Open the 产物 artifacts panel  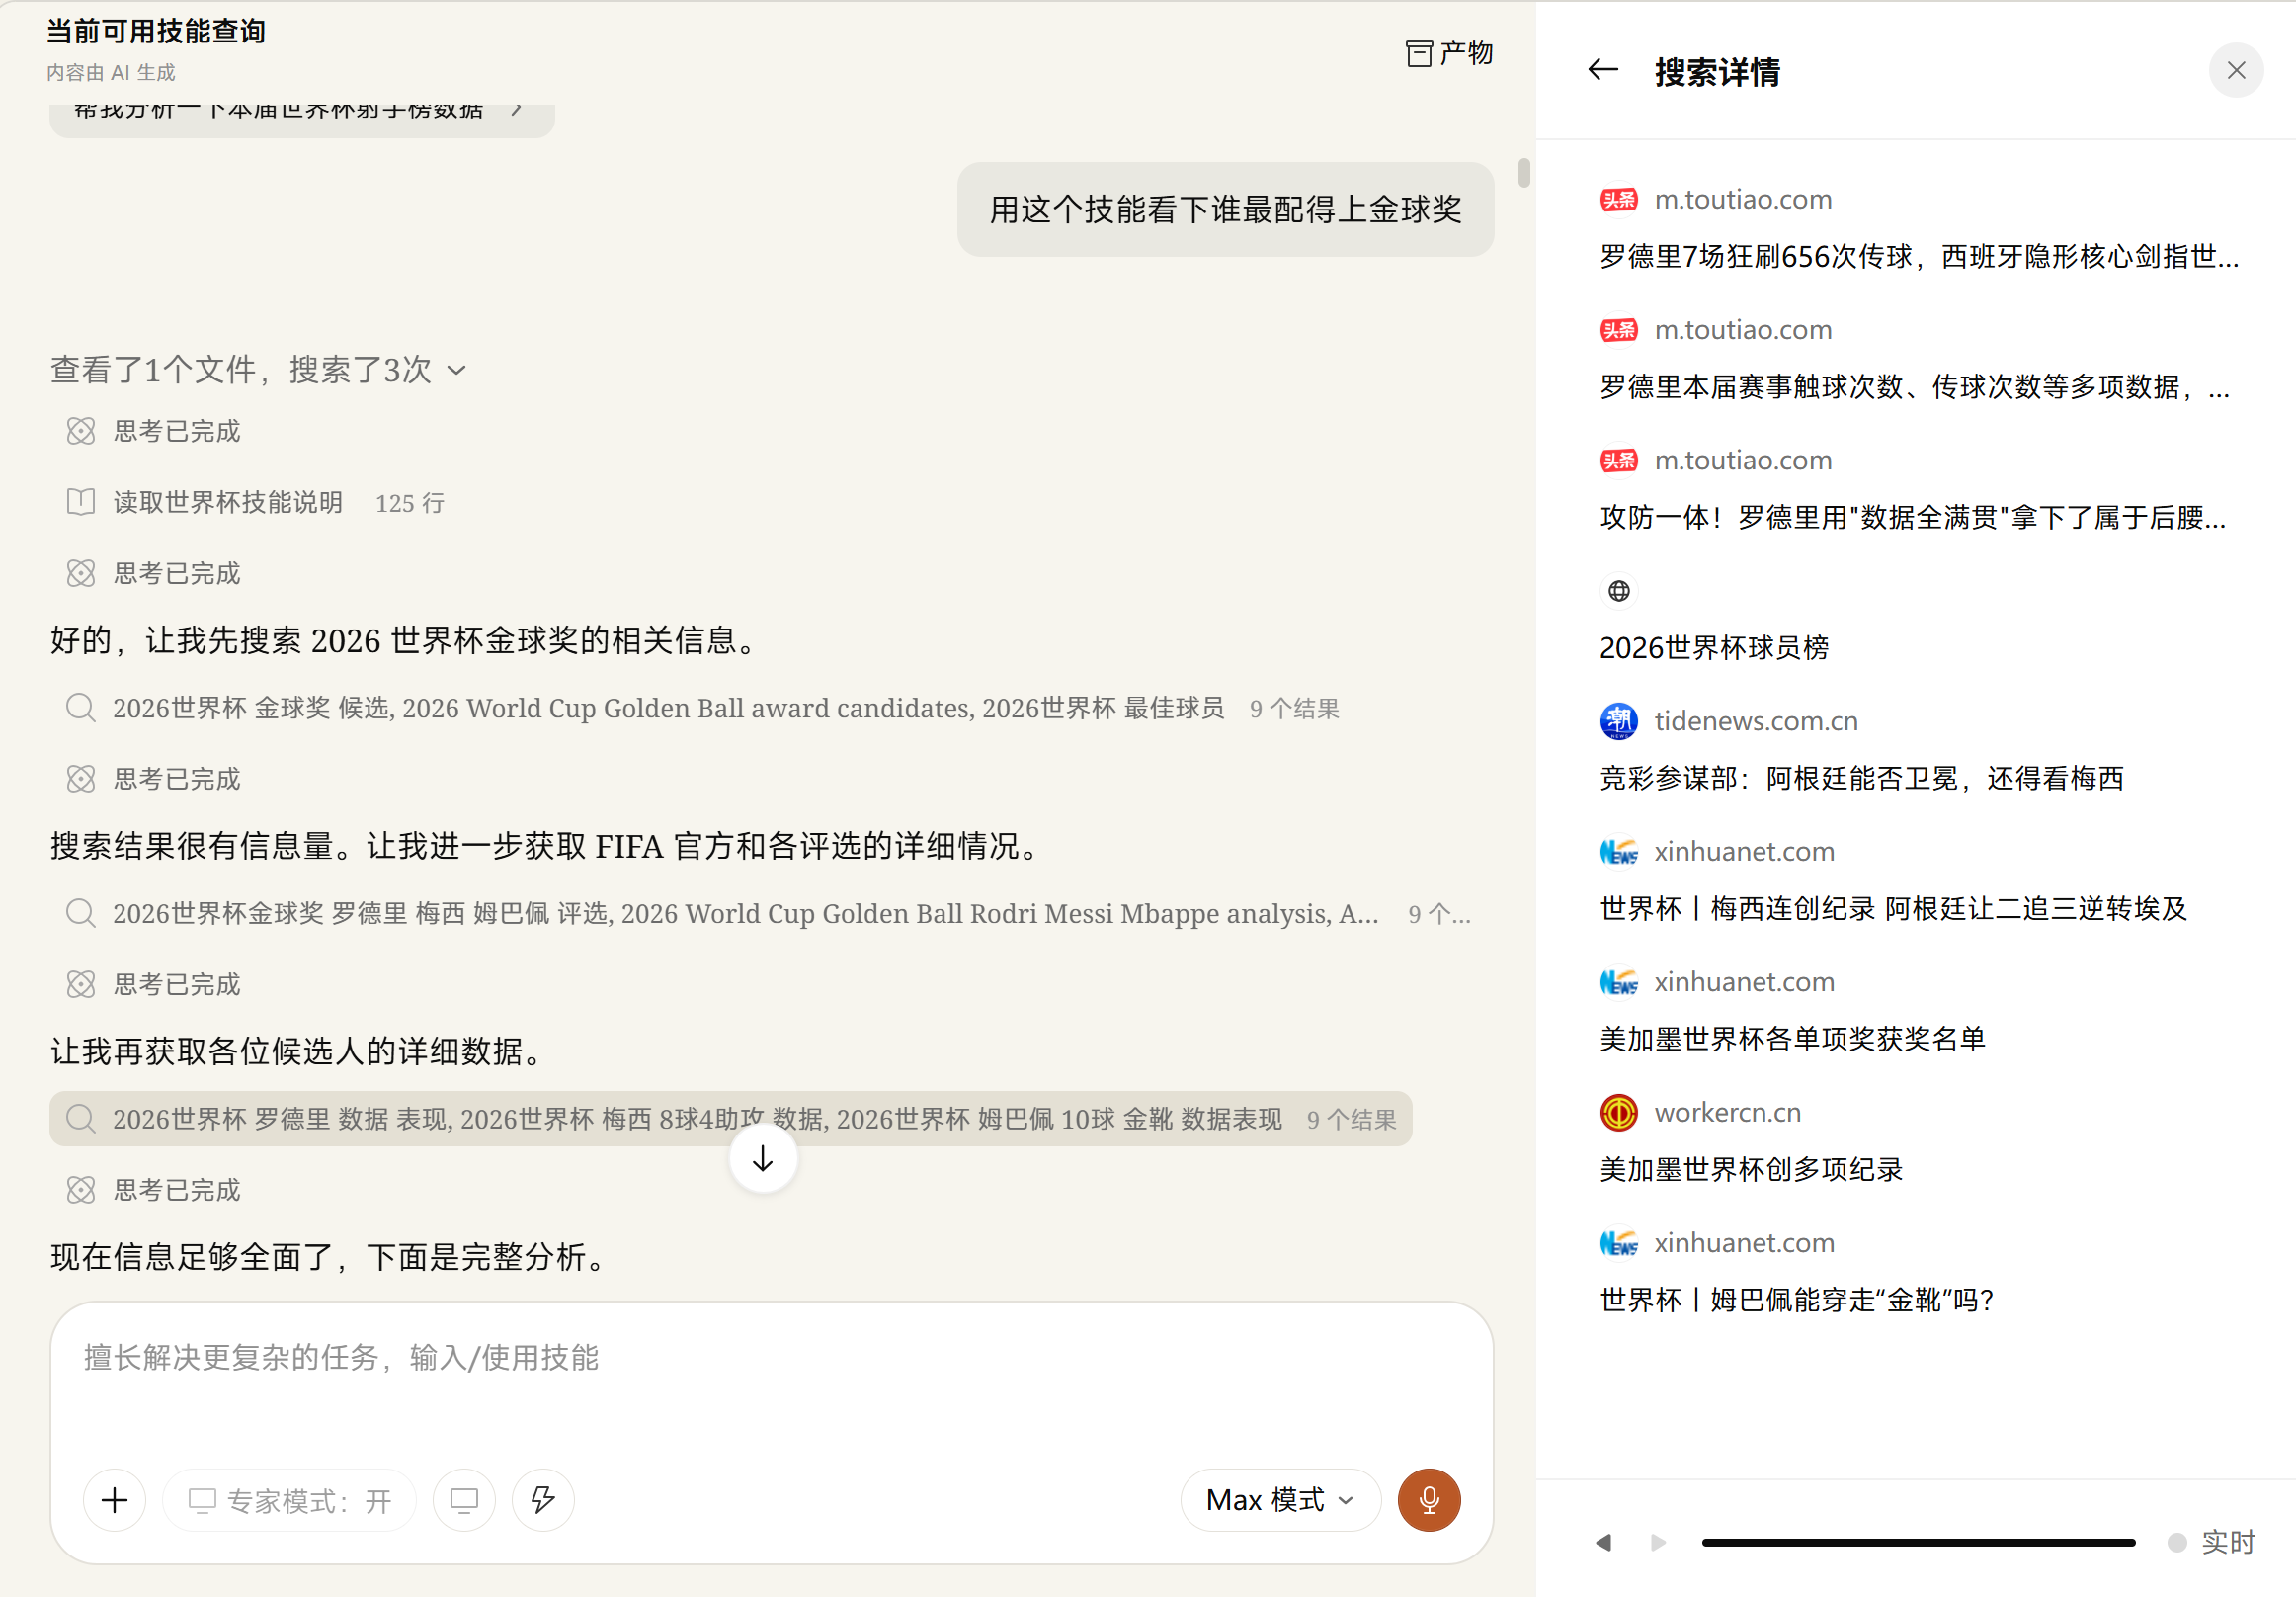pyautogui.click(x=1449, y=52)
